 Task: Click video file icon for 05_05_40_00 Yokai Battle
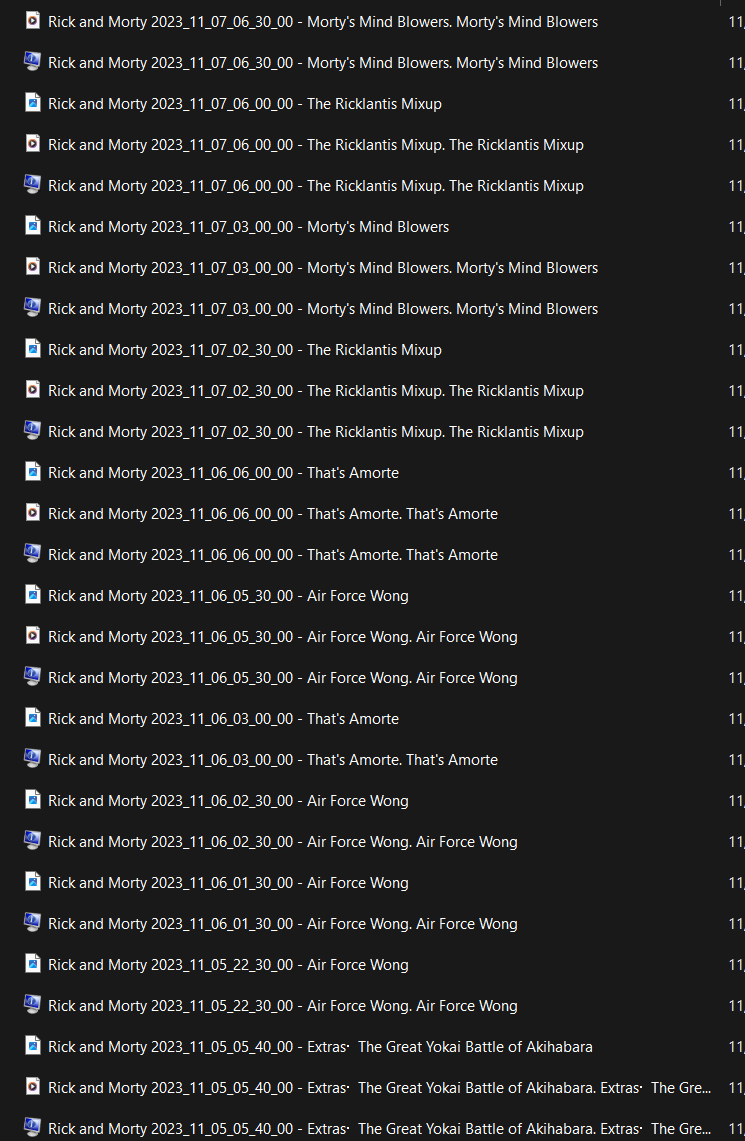click(32, 1087)
